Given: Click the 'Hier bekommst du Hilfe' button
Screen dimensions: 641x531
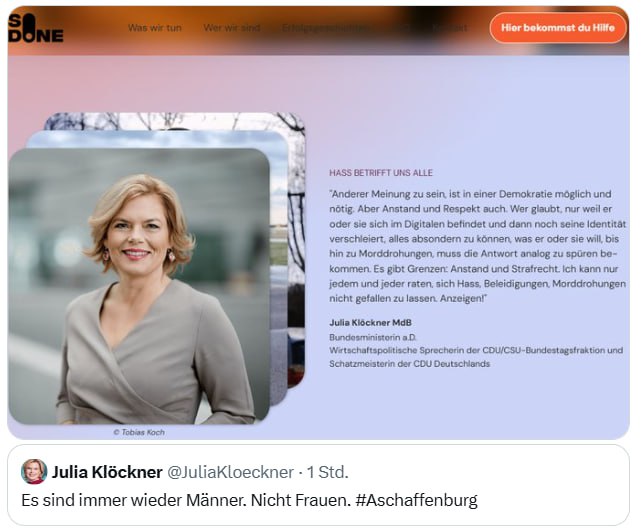Looking at the screenshot, I should pyautogui.click(x=558, y=28).
